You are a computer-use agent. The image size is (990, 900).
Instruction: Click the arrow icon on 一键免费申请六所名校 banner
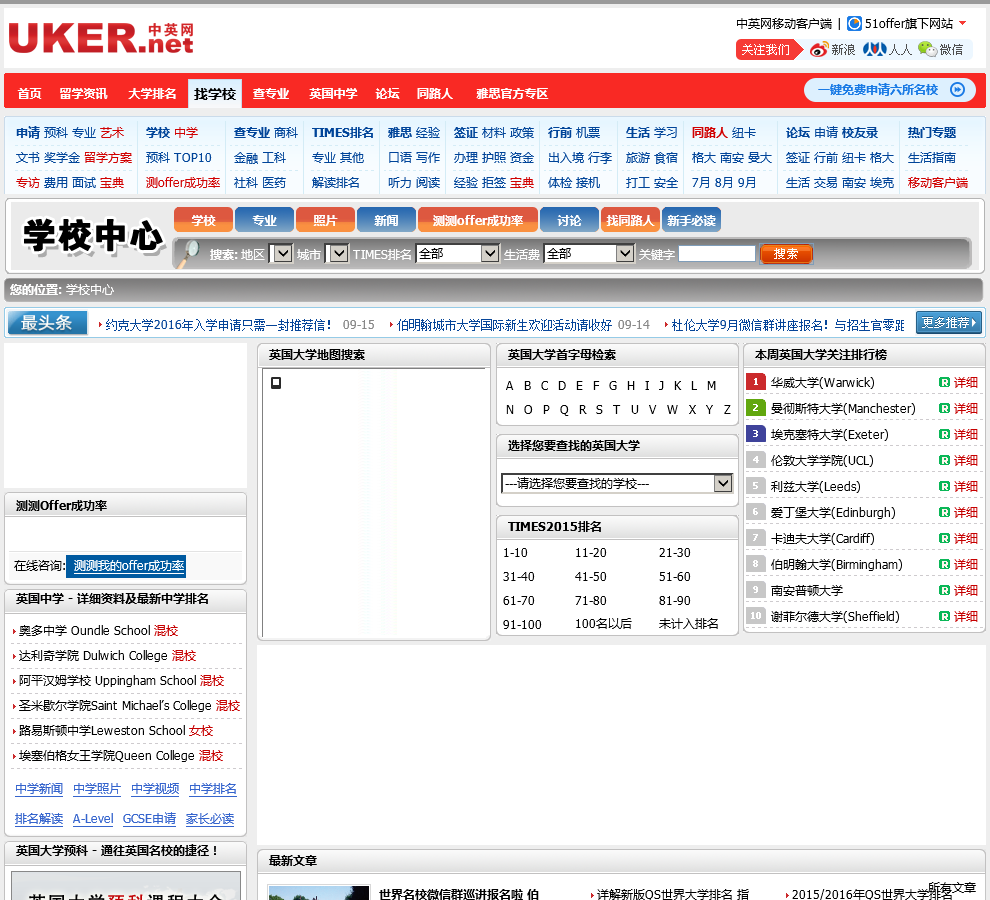click(x=958, y=90)
